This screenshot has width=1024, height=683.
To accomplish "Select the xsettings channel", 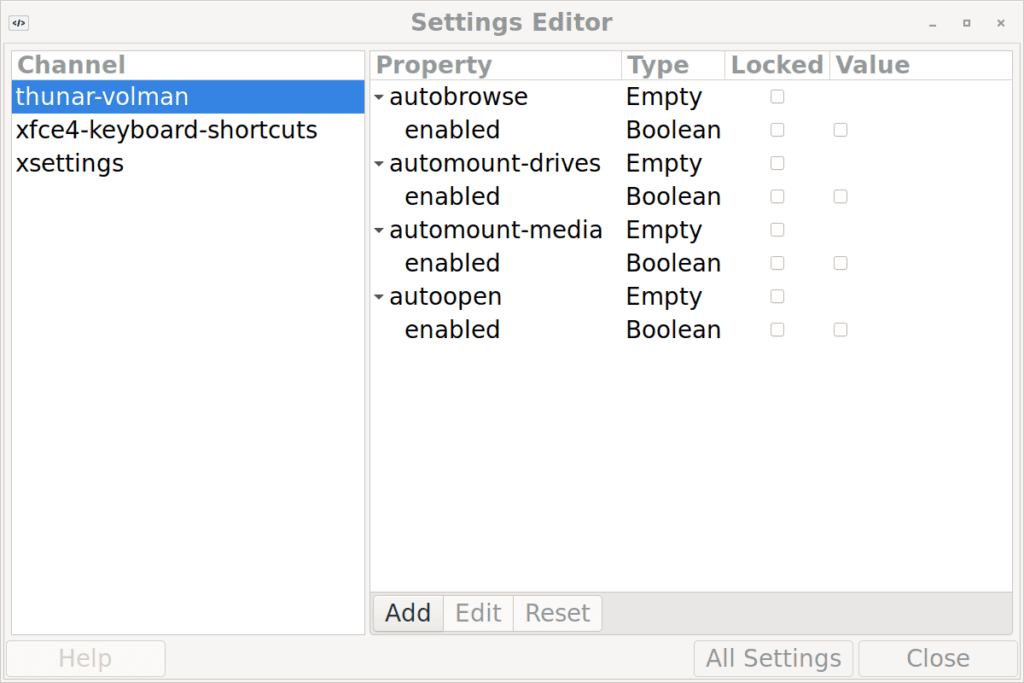I will click(x=70, y=163).
